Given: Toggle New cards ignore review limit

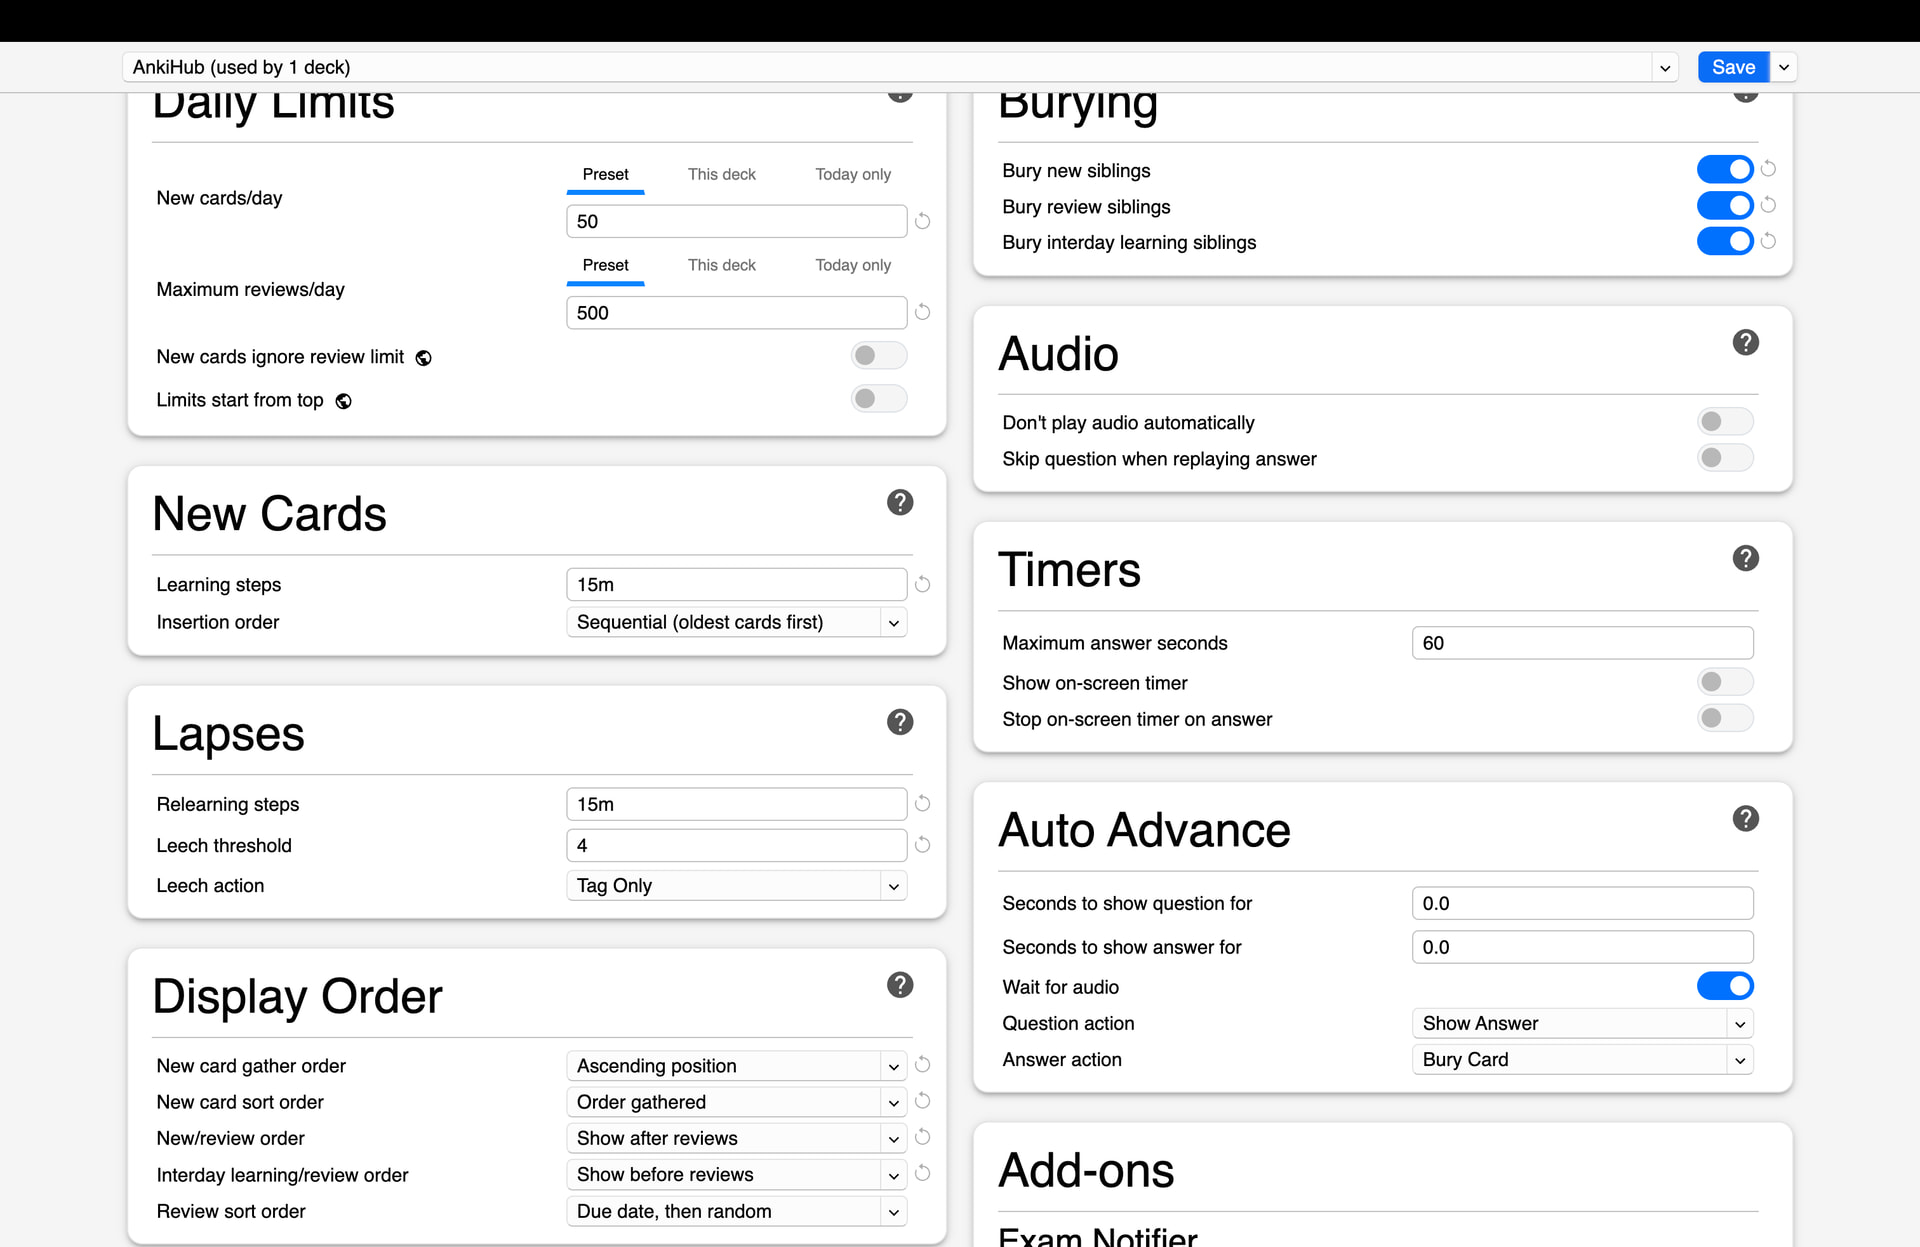Looking at the screenshot, I should pos(879,355).
